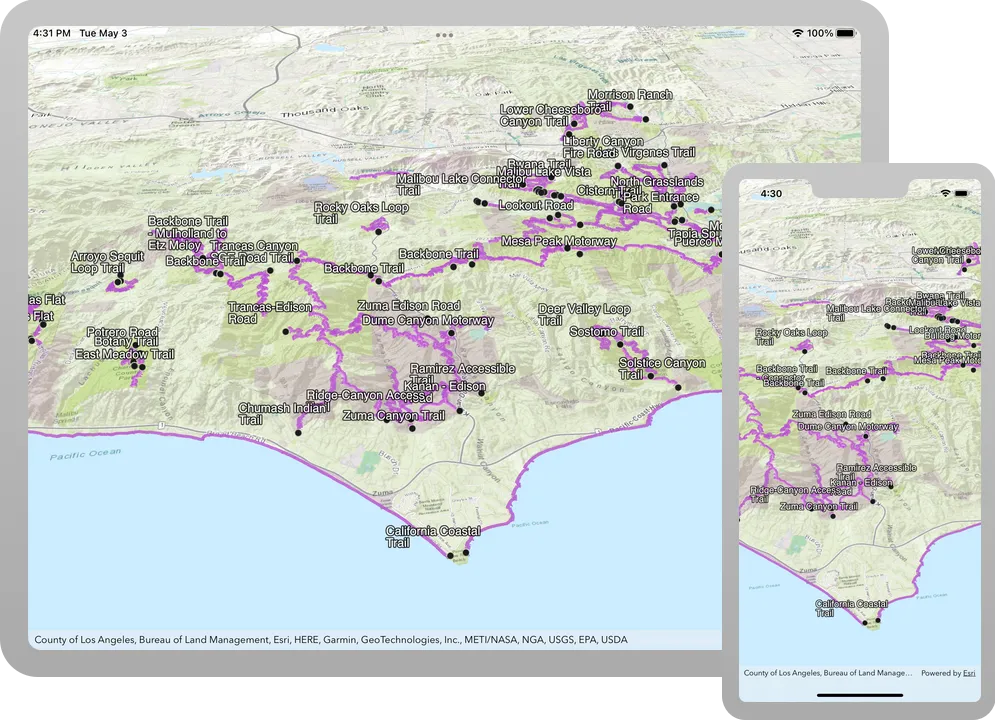
Task: Tap the iPad attribution text starting 'County of Los Angeles'
Action: [x=331, y=639]
